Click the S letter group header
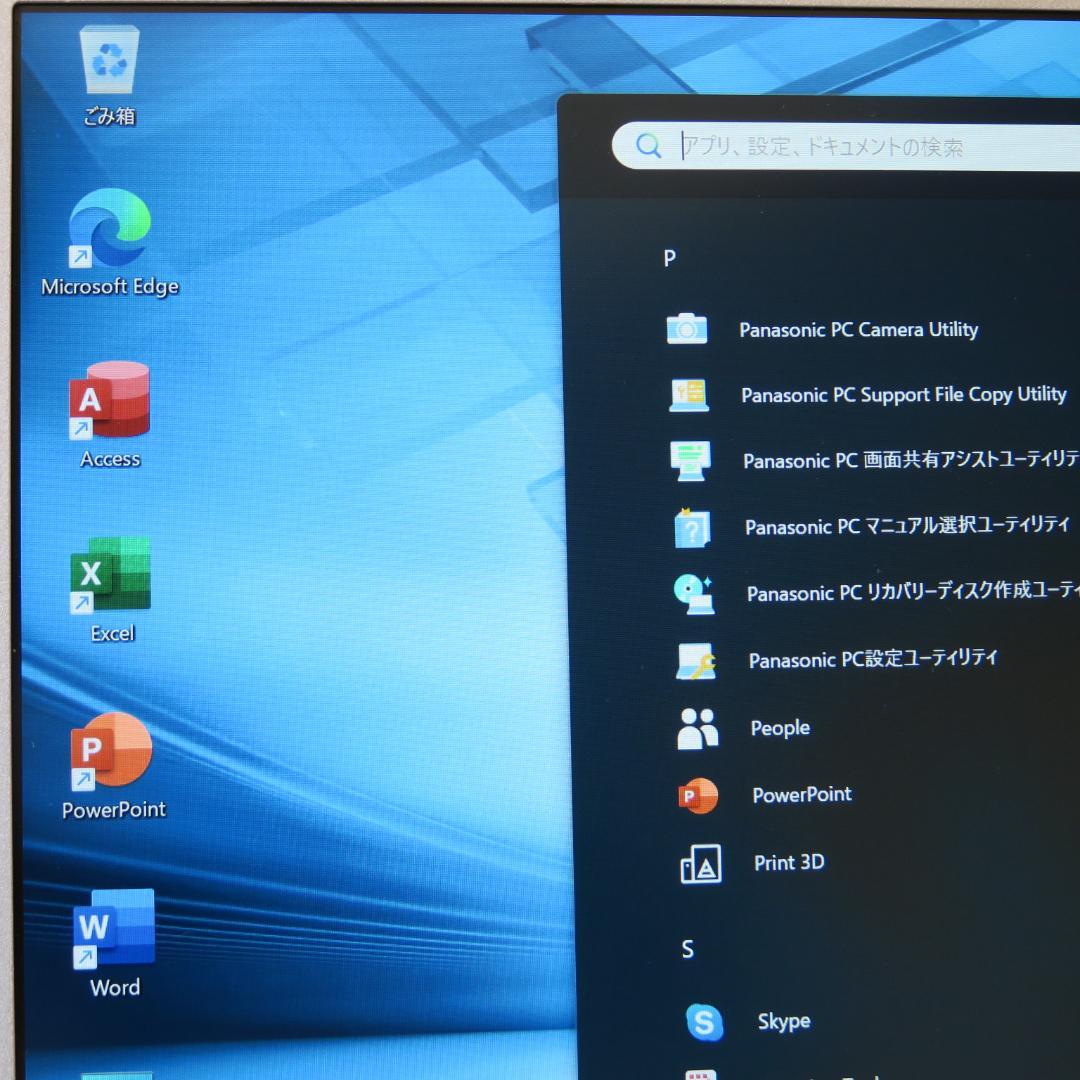 (x=687, y=949)
